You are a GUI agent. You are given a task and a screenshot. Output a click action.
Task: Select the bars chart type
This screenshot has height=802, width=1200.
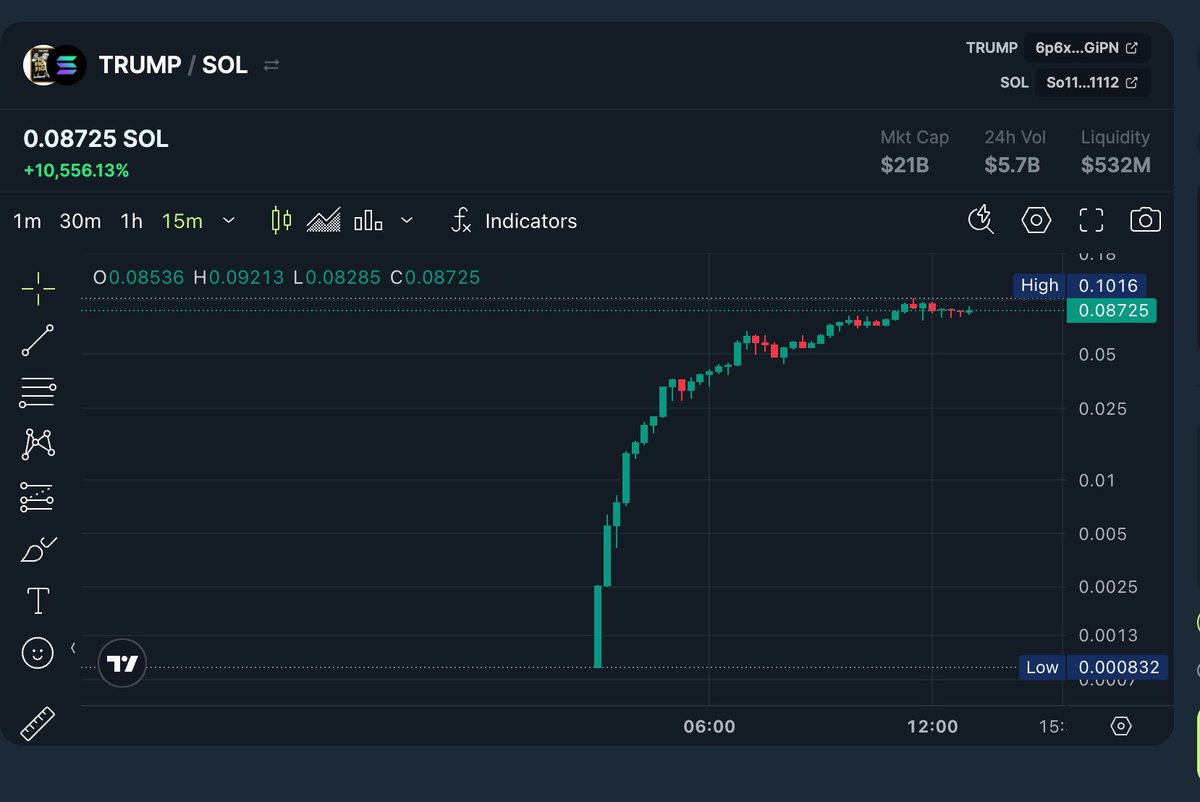click(x=368, y=220)
